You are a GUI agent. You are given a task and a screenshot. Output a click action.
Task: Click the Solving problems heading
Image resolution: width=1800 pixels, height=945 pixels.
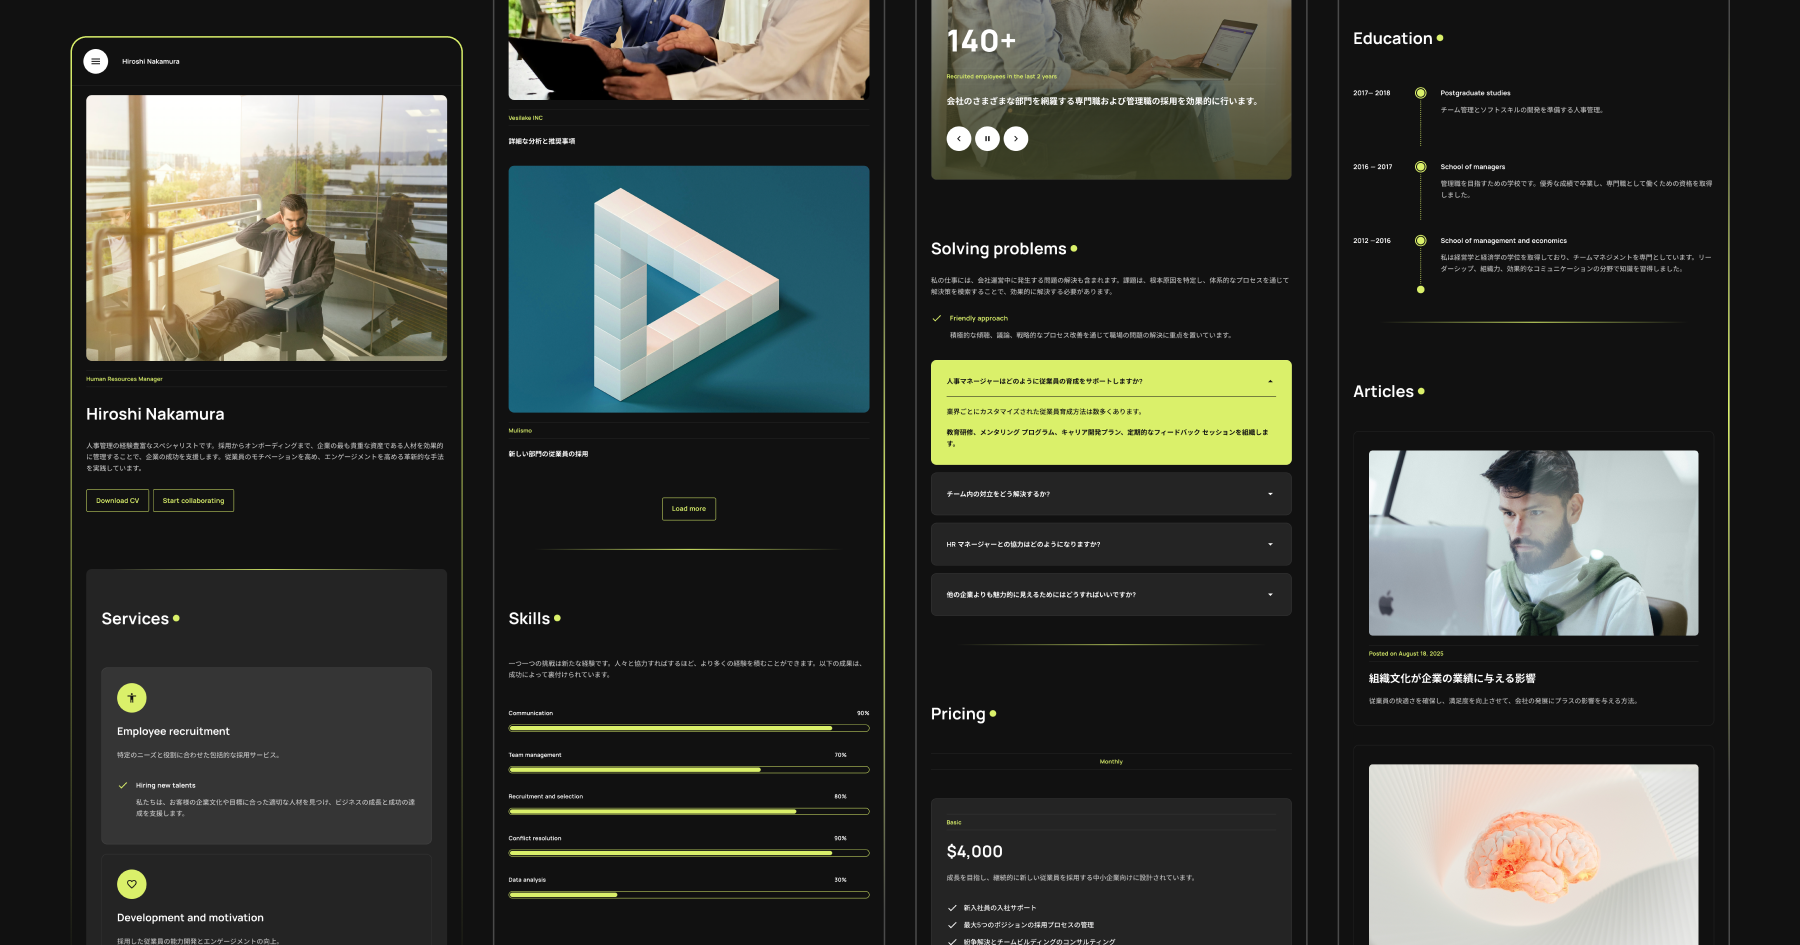click(x=998, y=249)
